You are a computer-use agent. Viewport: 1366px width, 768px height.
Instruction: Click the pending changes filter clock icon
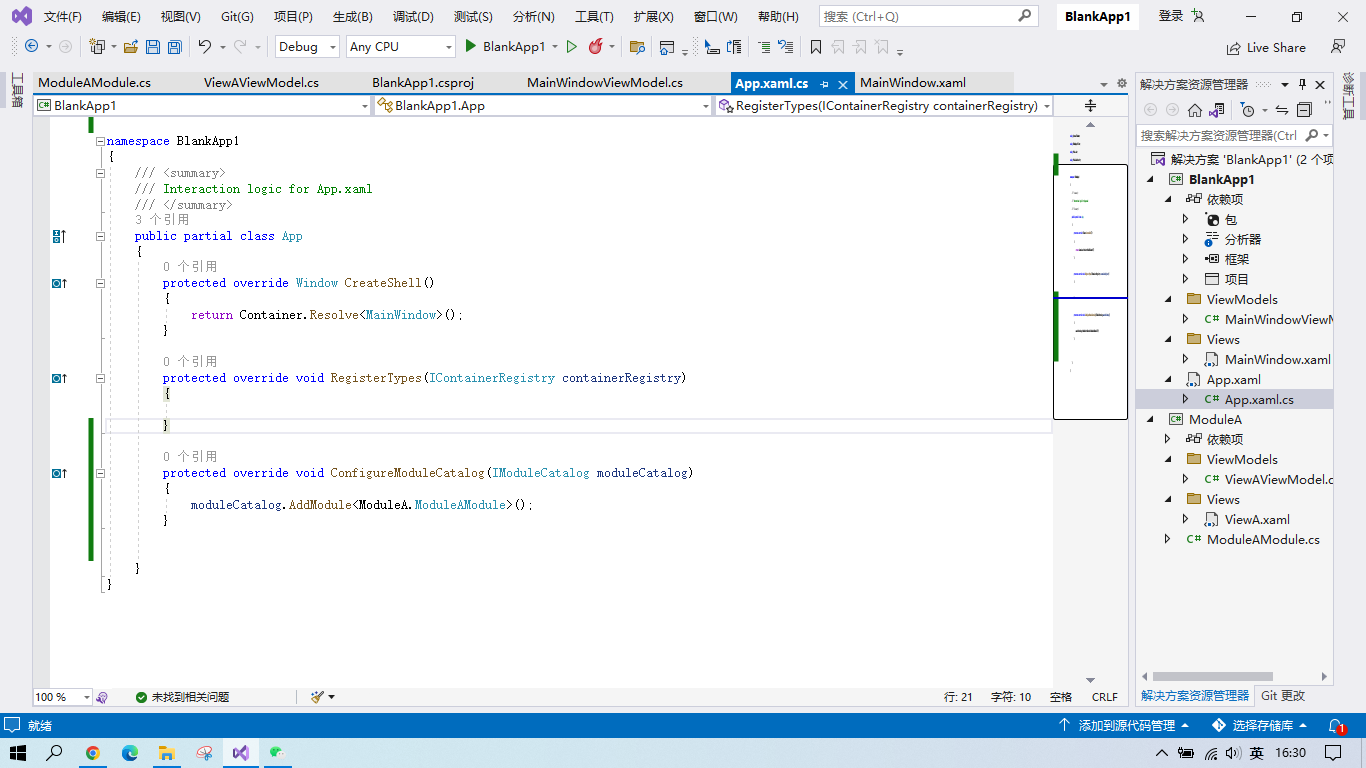point(1247,110)
